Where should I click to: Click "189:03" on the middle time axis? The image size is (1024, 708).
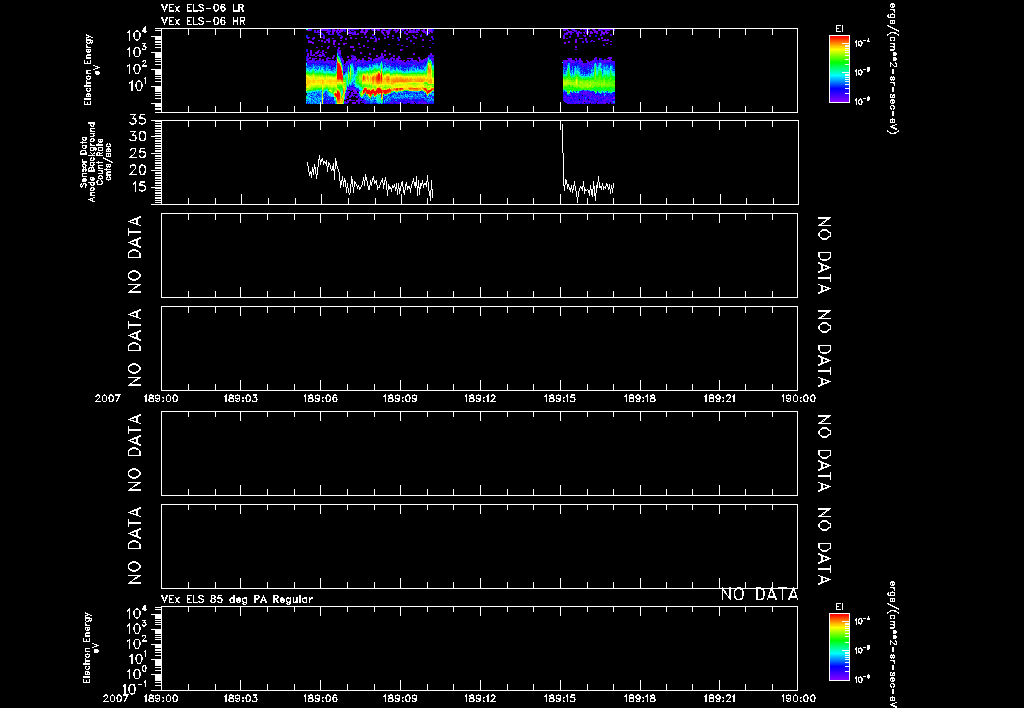(241, 398)
